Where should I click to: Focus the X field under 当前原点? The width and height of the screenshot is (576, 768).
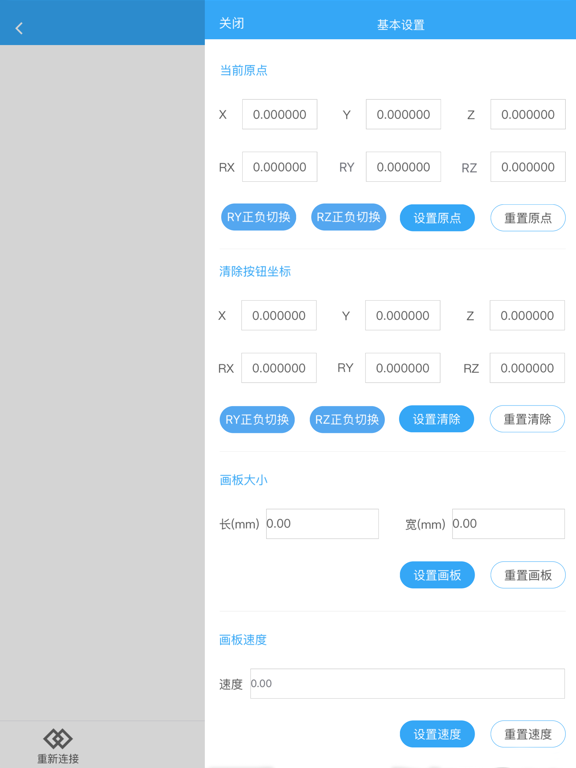pos(280,114)
